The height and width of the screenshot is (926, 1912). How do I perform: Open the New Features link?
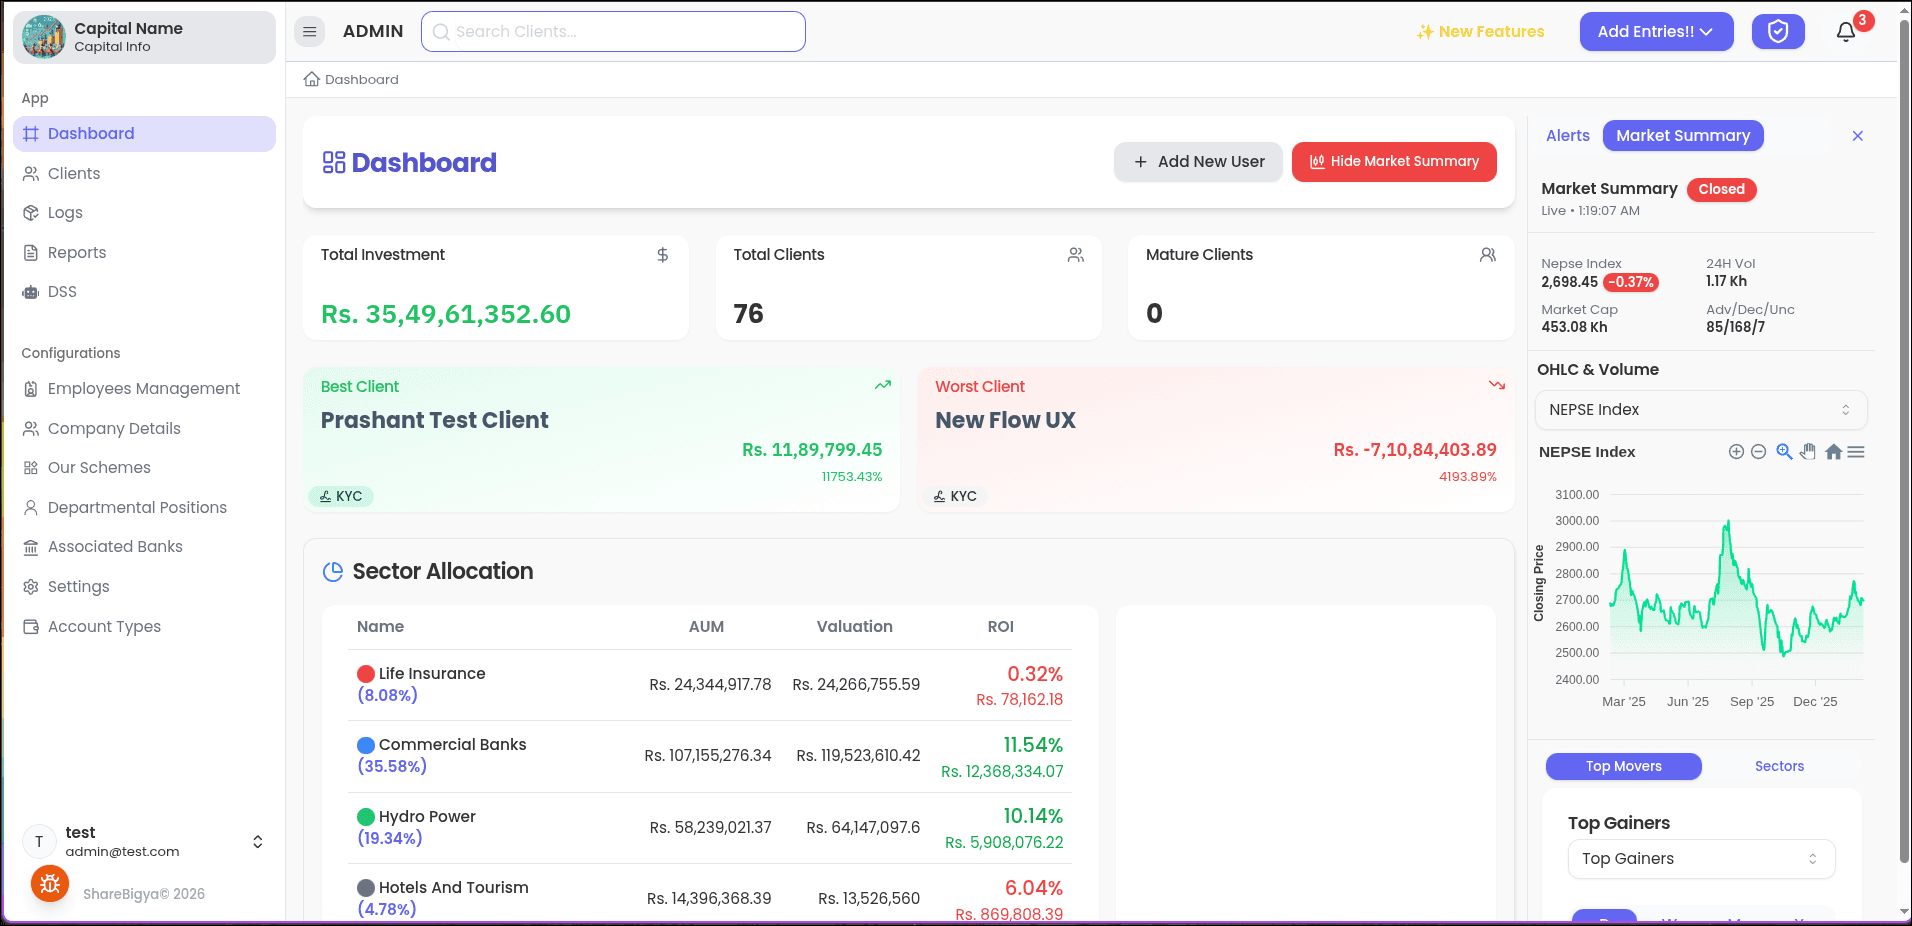(1481, 31)
